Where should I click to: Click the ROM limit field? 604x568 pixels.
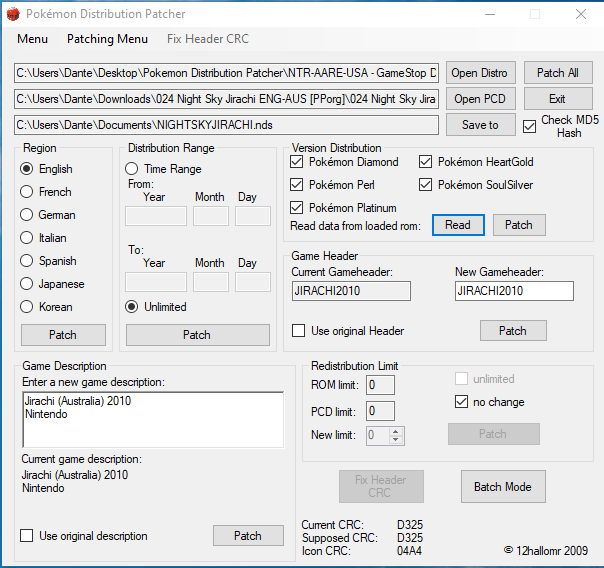coord(380,385)
